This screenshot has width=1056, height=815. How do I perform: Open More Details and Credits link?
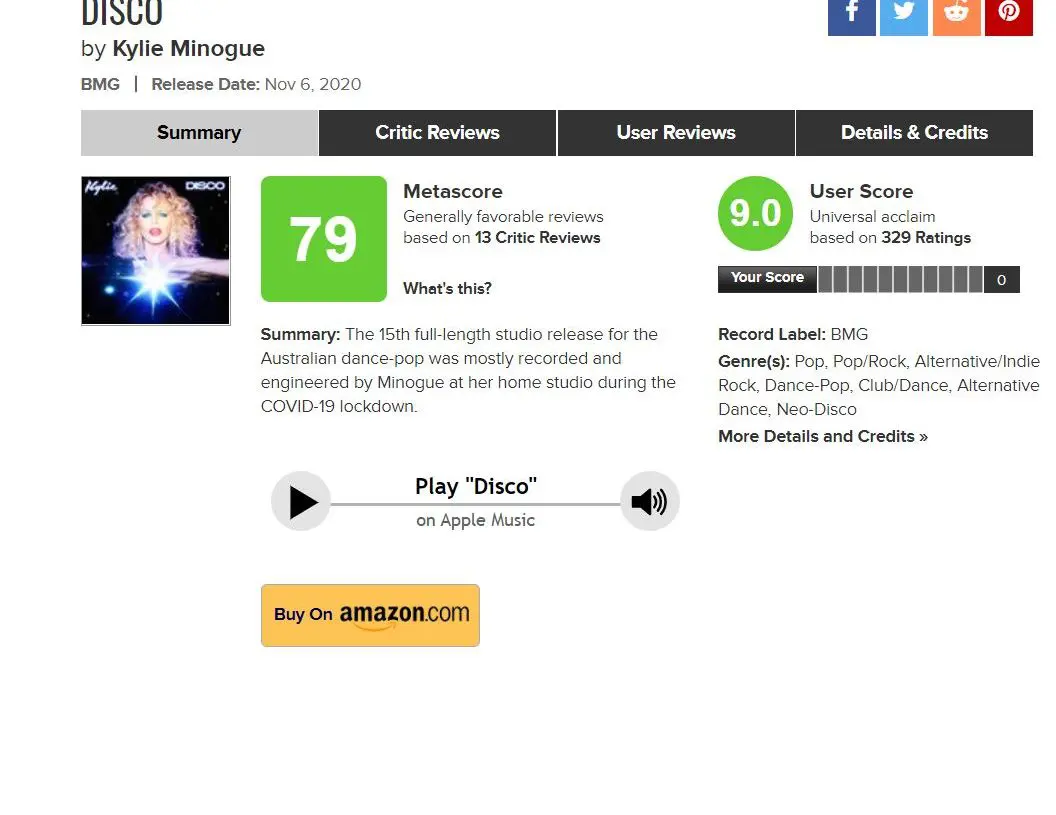click(x=823, y=436)
